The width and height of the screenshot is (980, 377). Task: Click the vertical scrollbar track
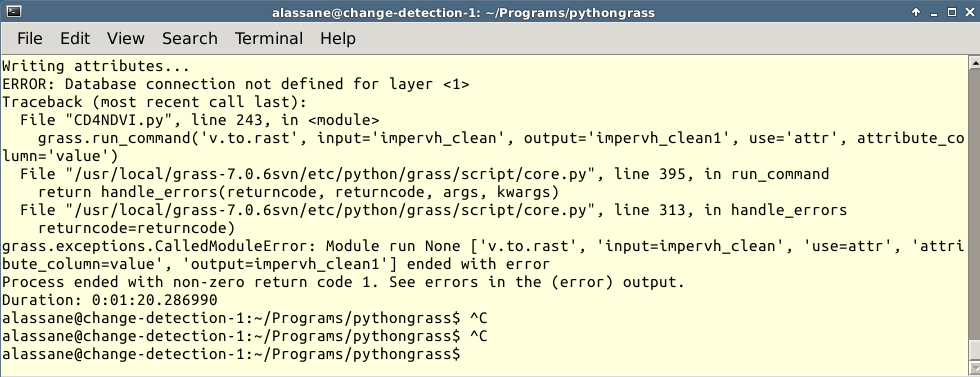[x=974, y=205]
